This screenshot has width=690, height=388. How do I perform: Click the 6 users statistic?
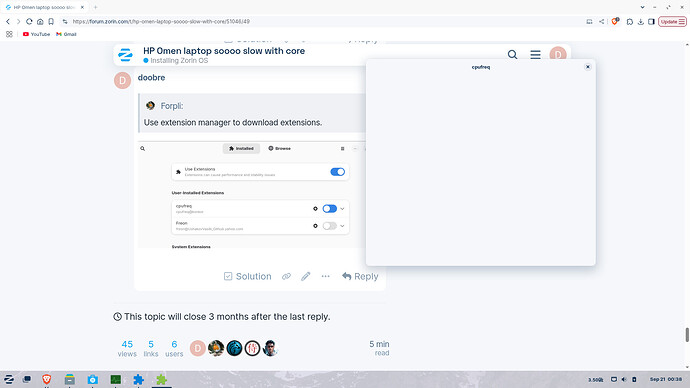tap(174, 348)
